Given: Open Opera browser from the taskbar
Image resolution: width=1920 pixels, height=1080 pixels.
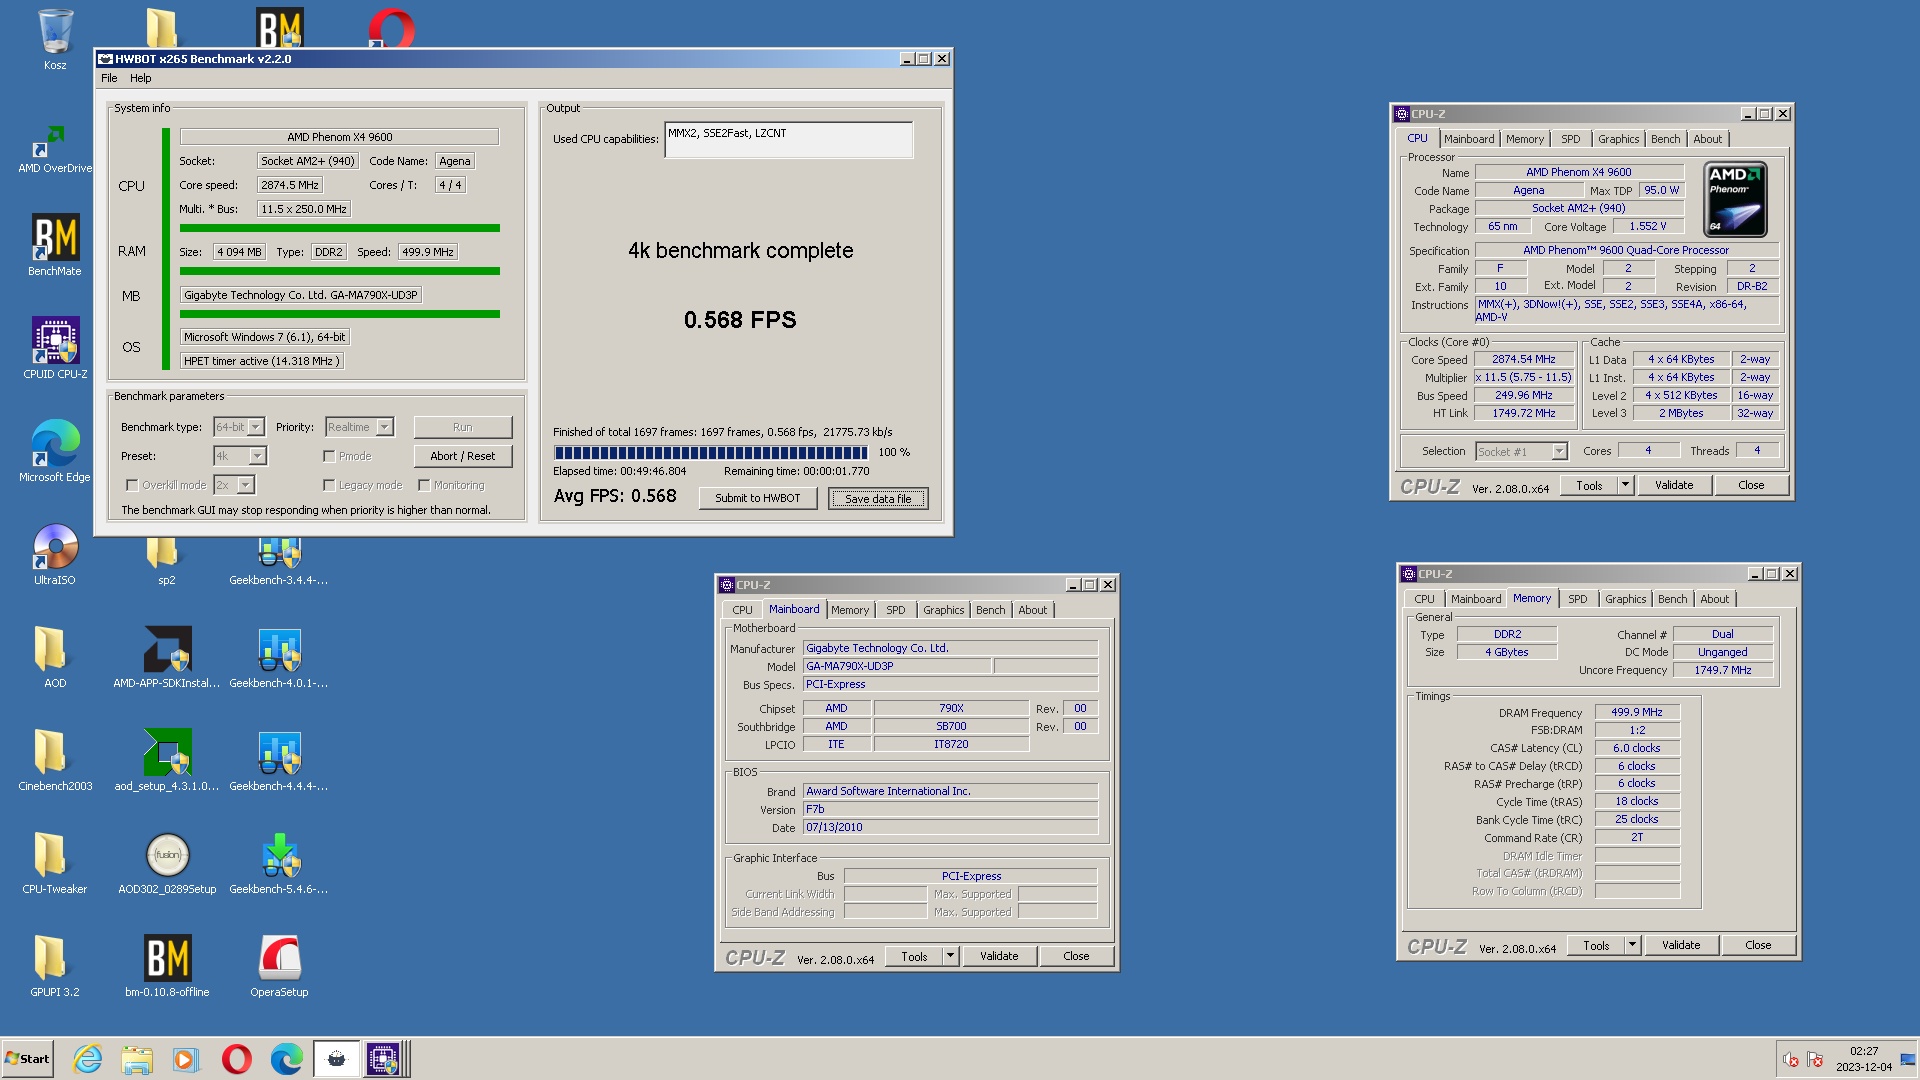Looking at the screenshot, I should tap(237, 1059).
